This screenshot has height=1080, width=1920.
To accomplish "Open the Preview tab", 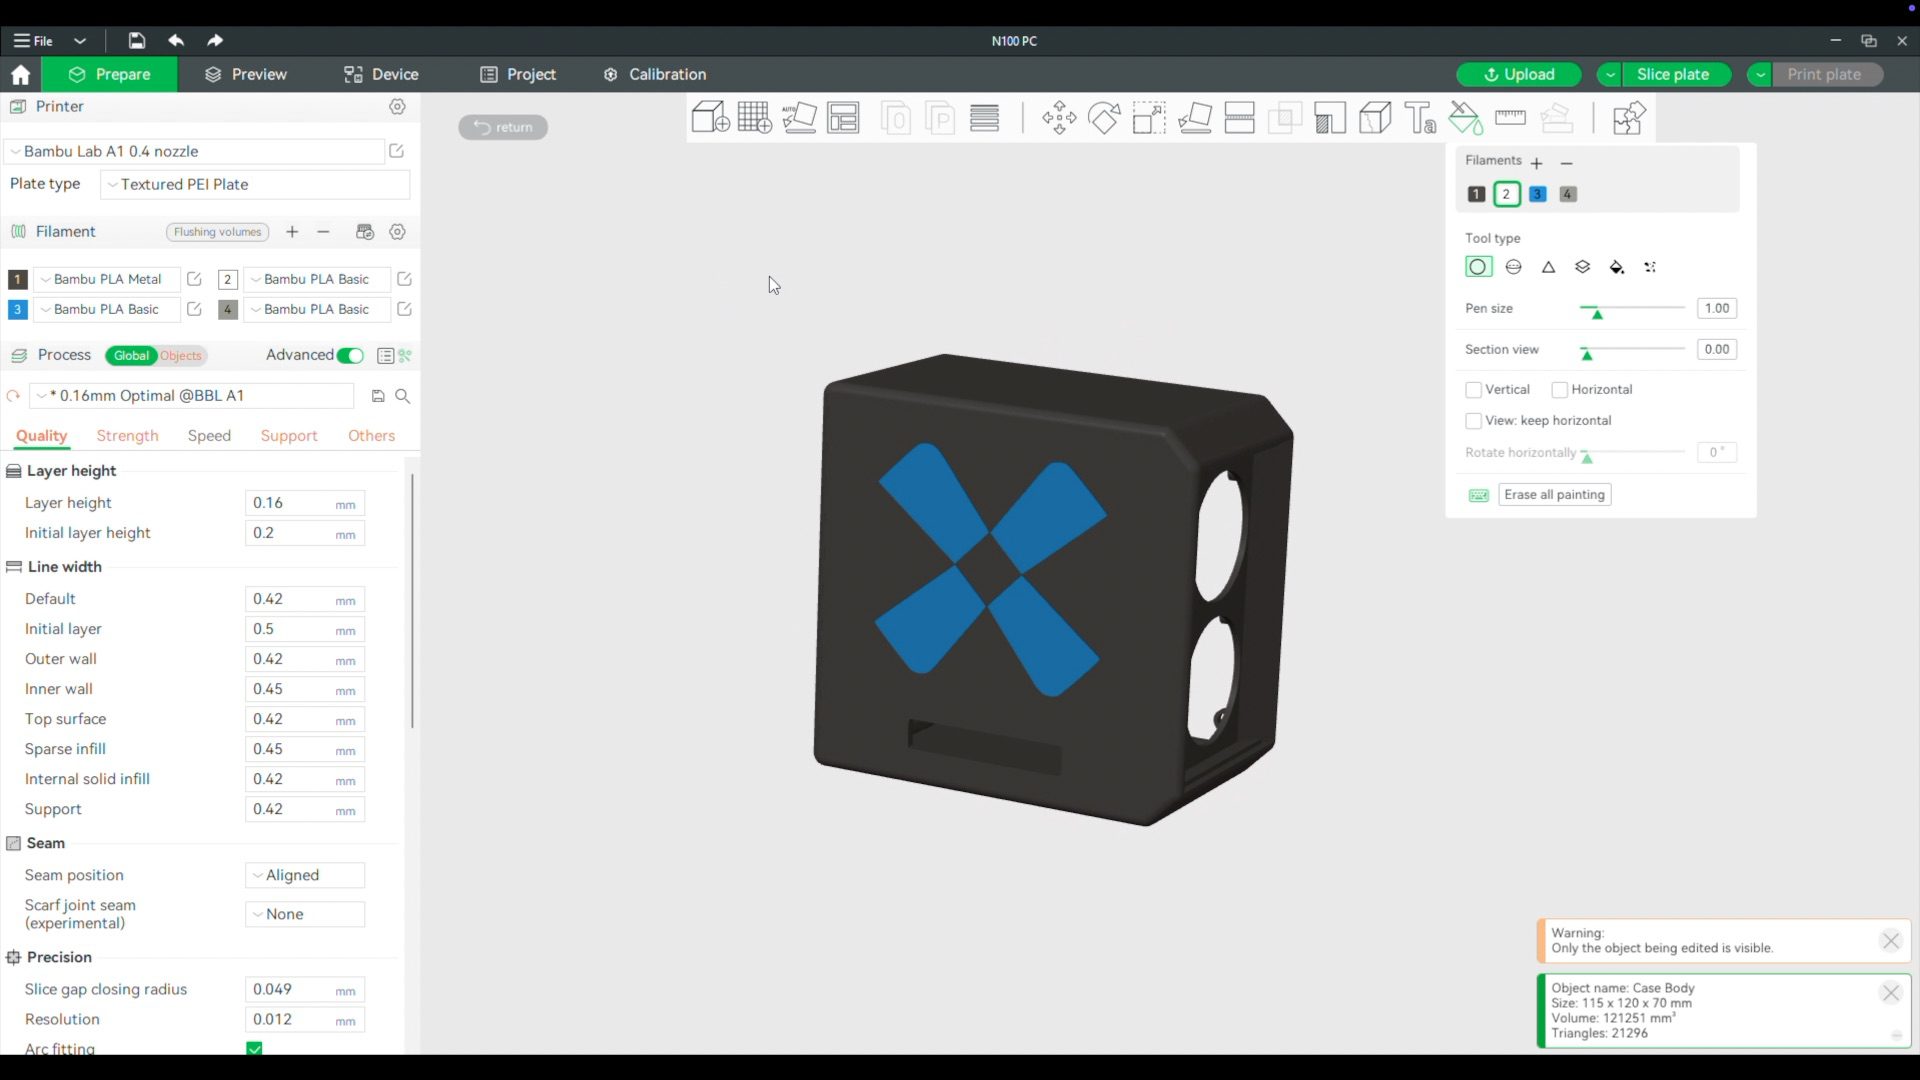I will pos(245,75).
